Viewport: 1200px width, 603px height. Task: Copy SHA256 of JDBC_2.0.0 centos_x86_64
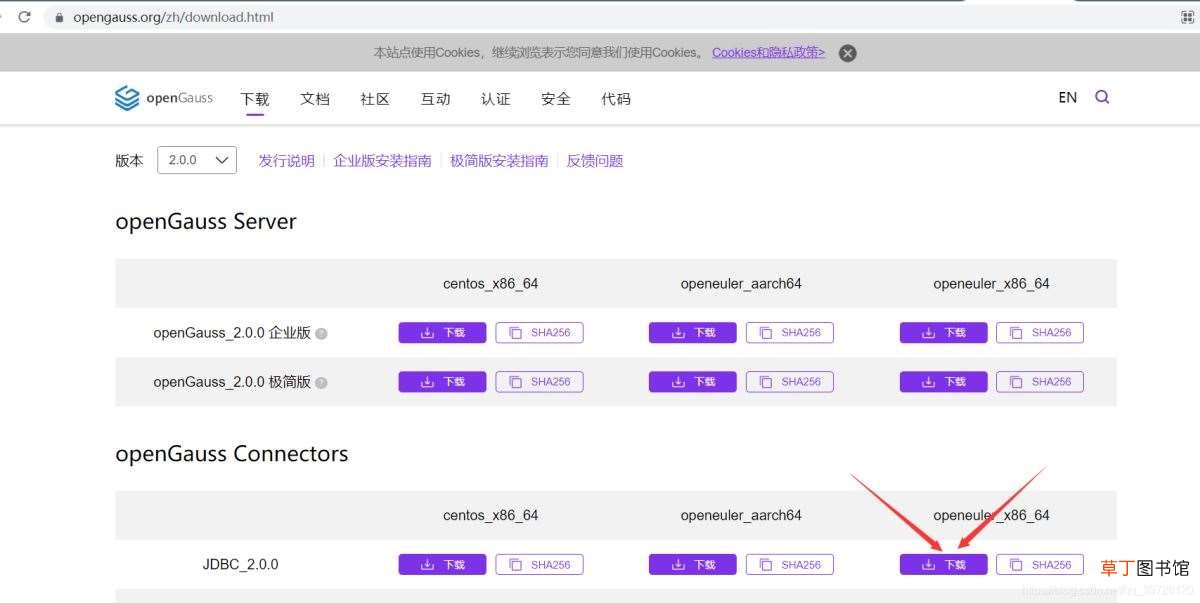coord(539,565)
